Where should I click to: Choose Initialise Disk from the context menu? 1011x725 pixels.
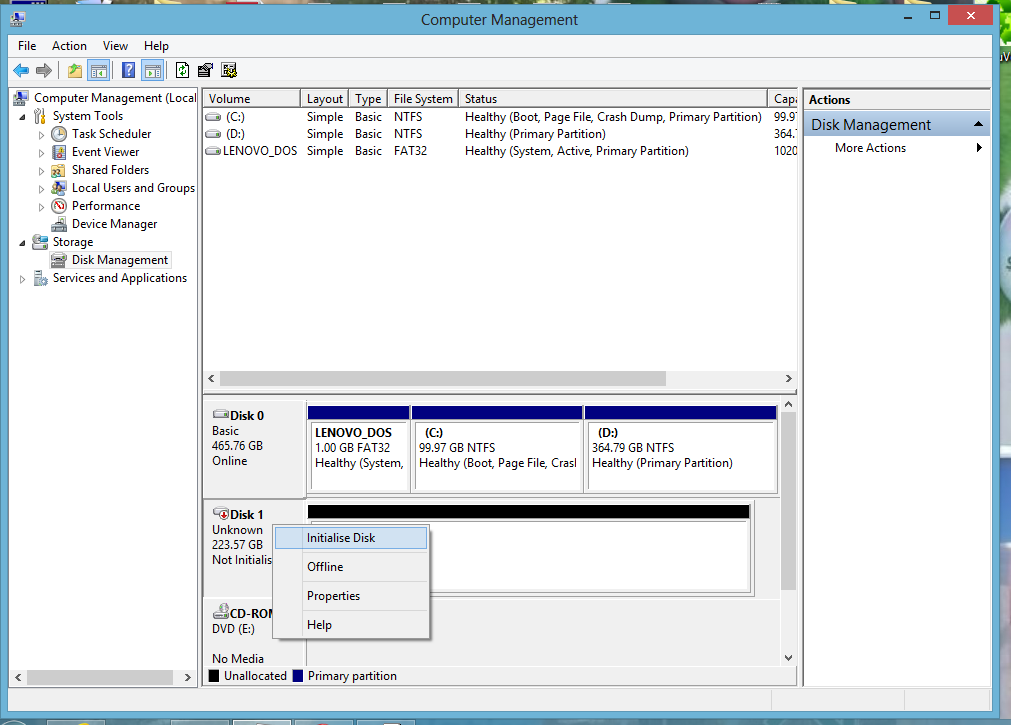click(341, 538)
